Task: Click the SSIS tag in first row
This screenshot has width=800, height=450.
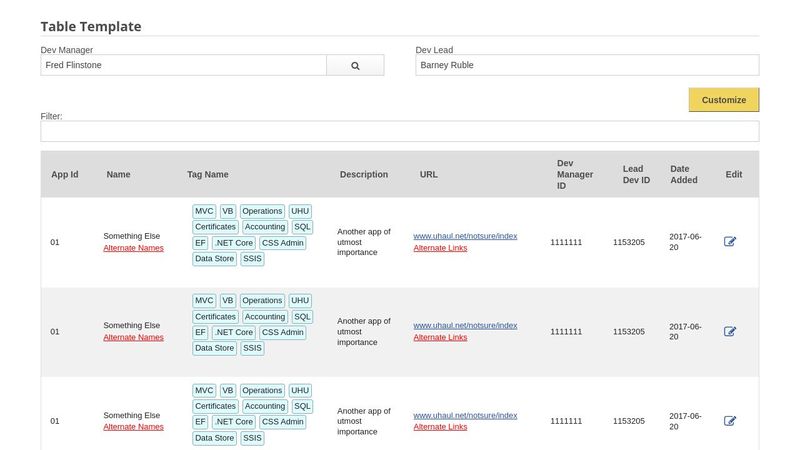Action: coord(253,259)
